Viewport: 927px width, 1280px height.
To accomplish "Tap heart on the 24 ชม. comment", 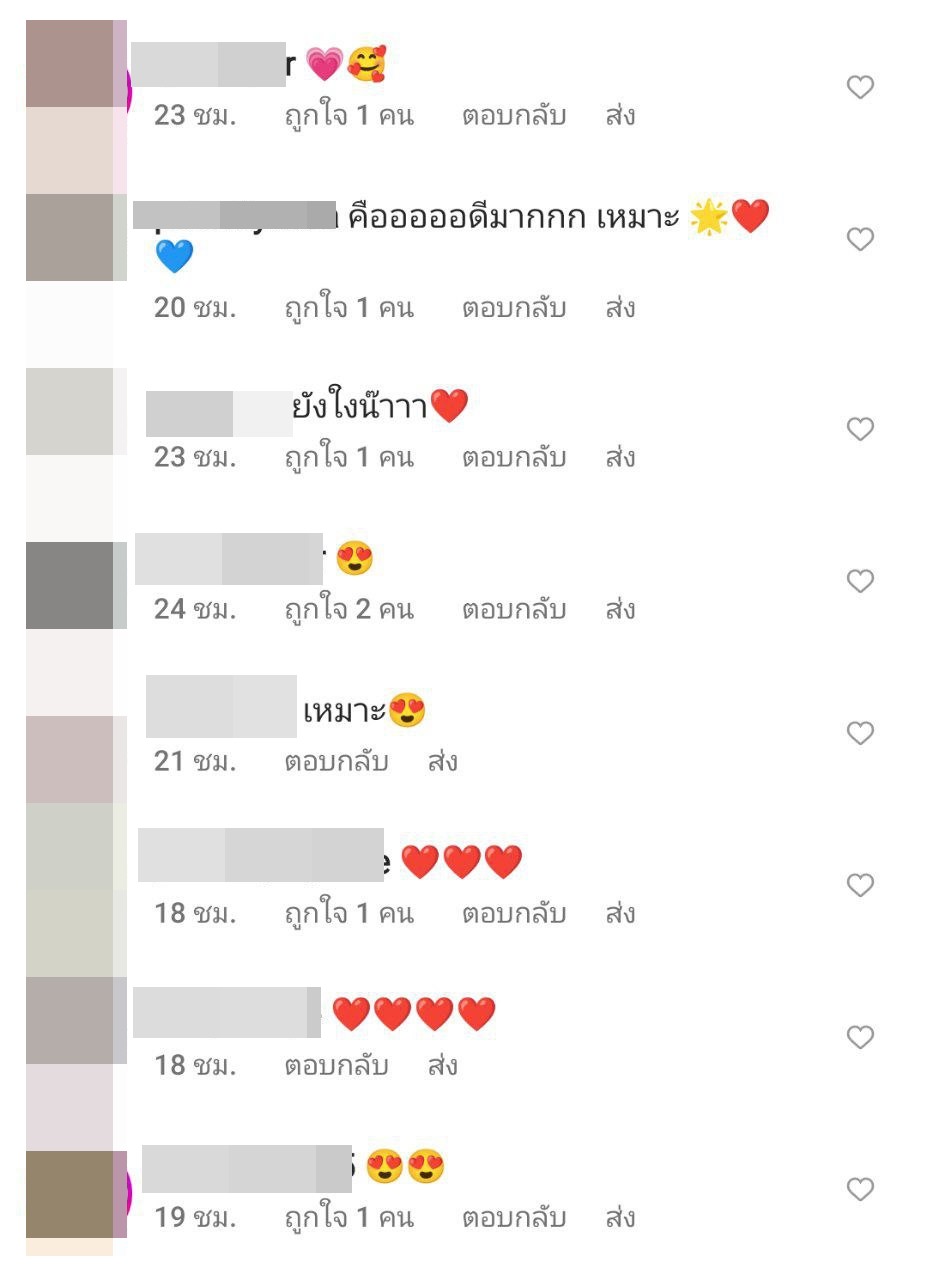I will tap(860, 581).
